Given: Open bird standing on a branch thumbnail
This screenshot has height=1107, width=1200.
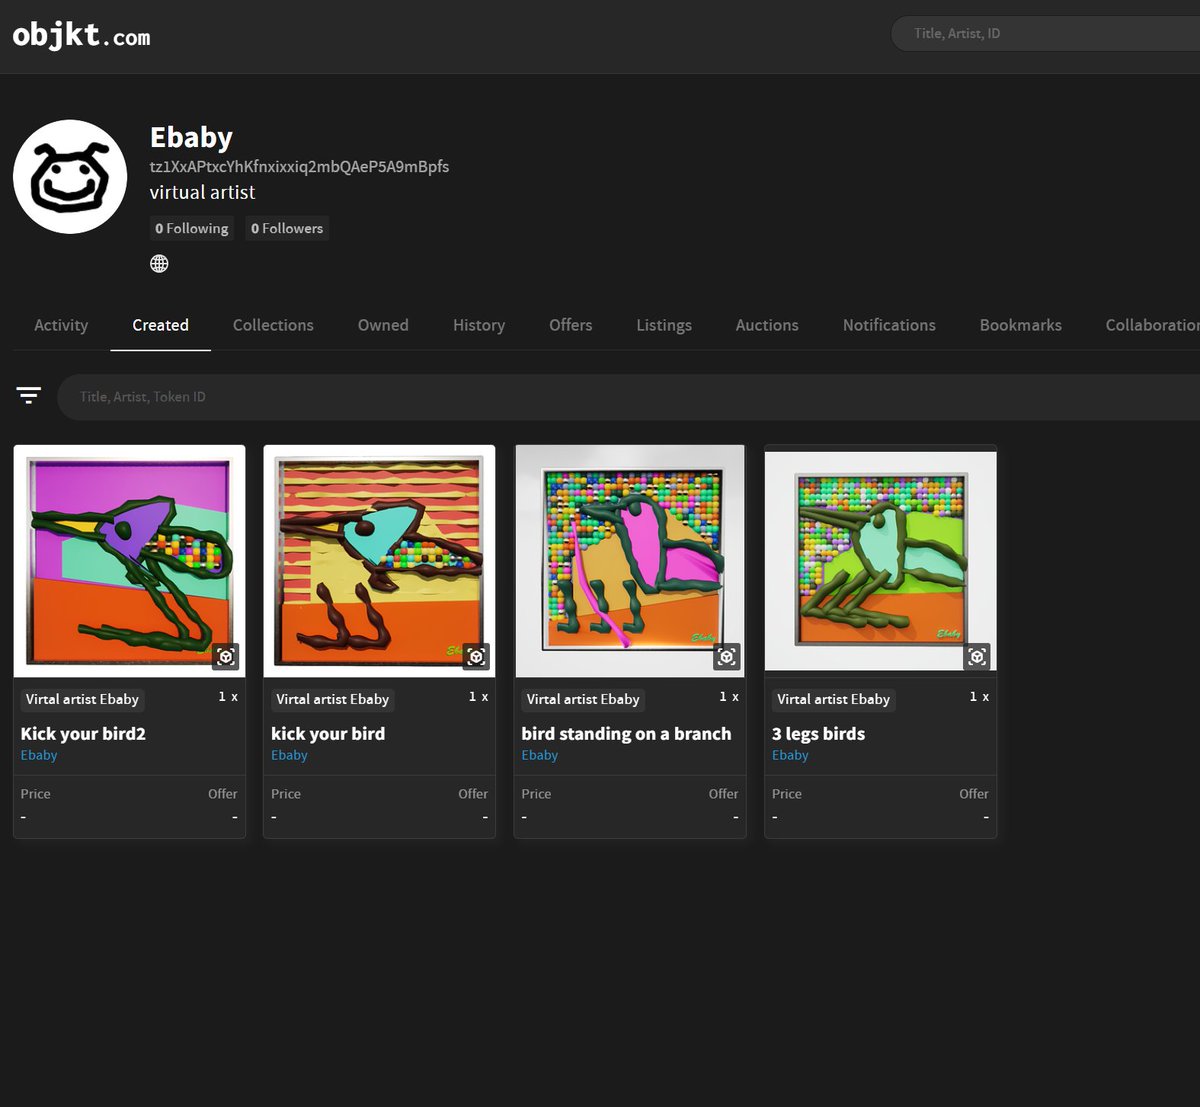Looking at the screenshot, I should click(x=630, y=561).
